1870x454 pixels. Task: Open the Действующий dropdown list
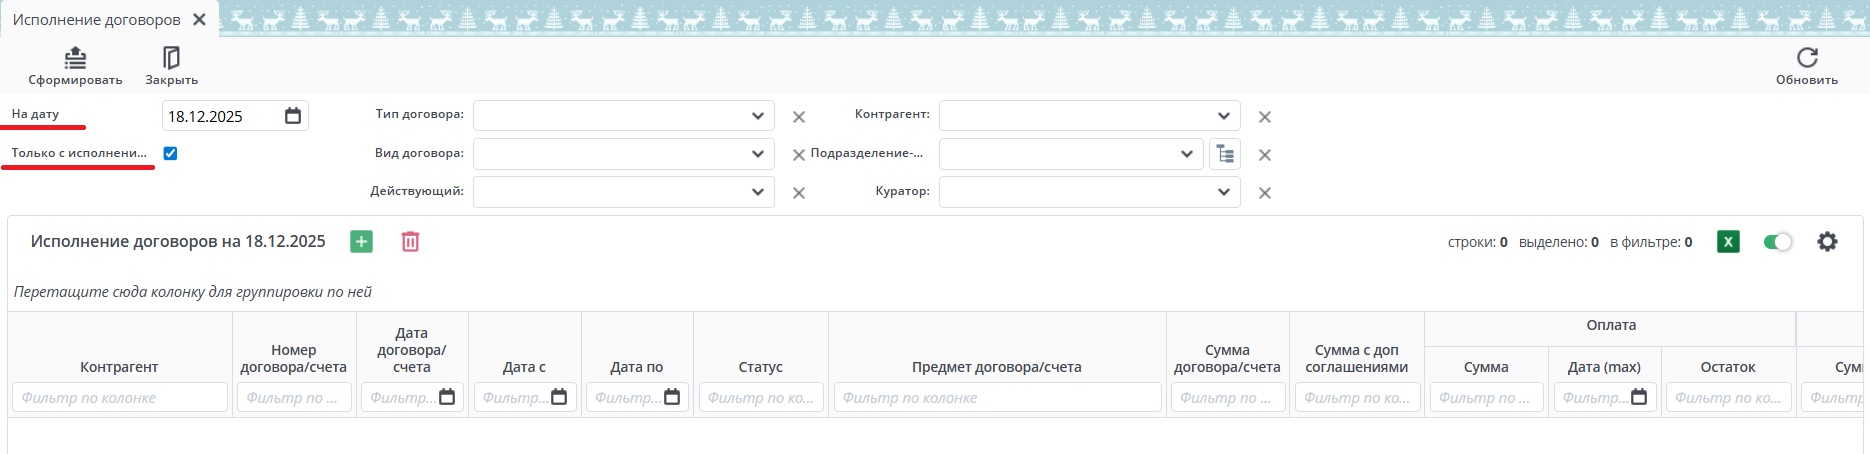point(758,192)
